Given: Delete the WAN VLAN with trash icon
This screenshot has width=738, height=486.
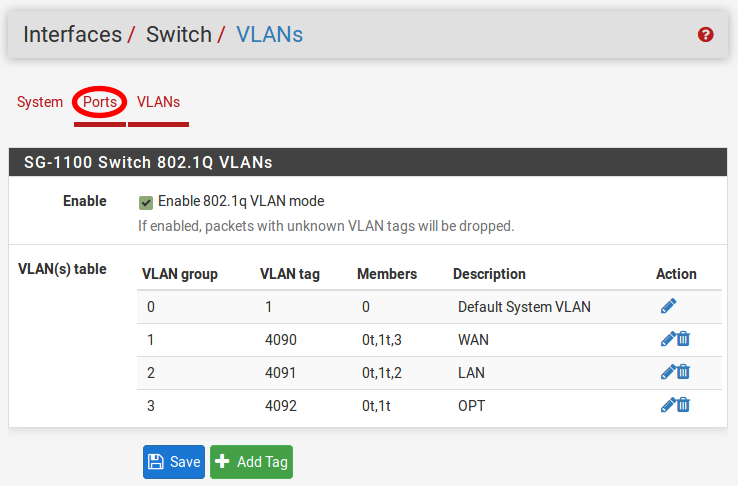Looking at the screenshot, I should [x=684, y=339].
